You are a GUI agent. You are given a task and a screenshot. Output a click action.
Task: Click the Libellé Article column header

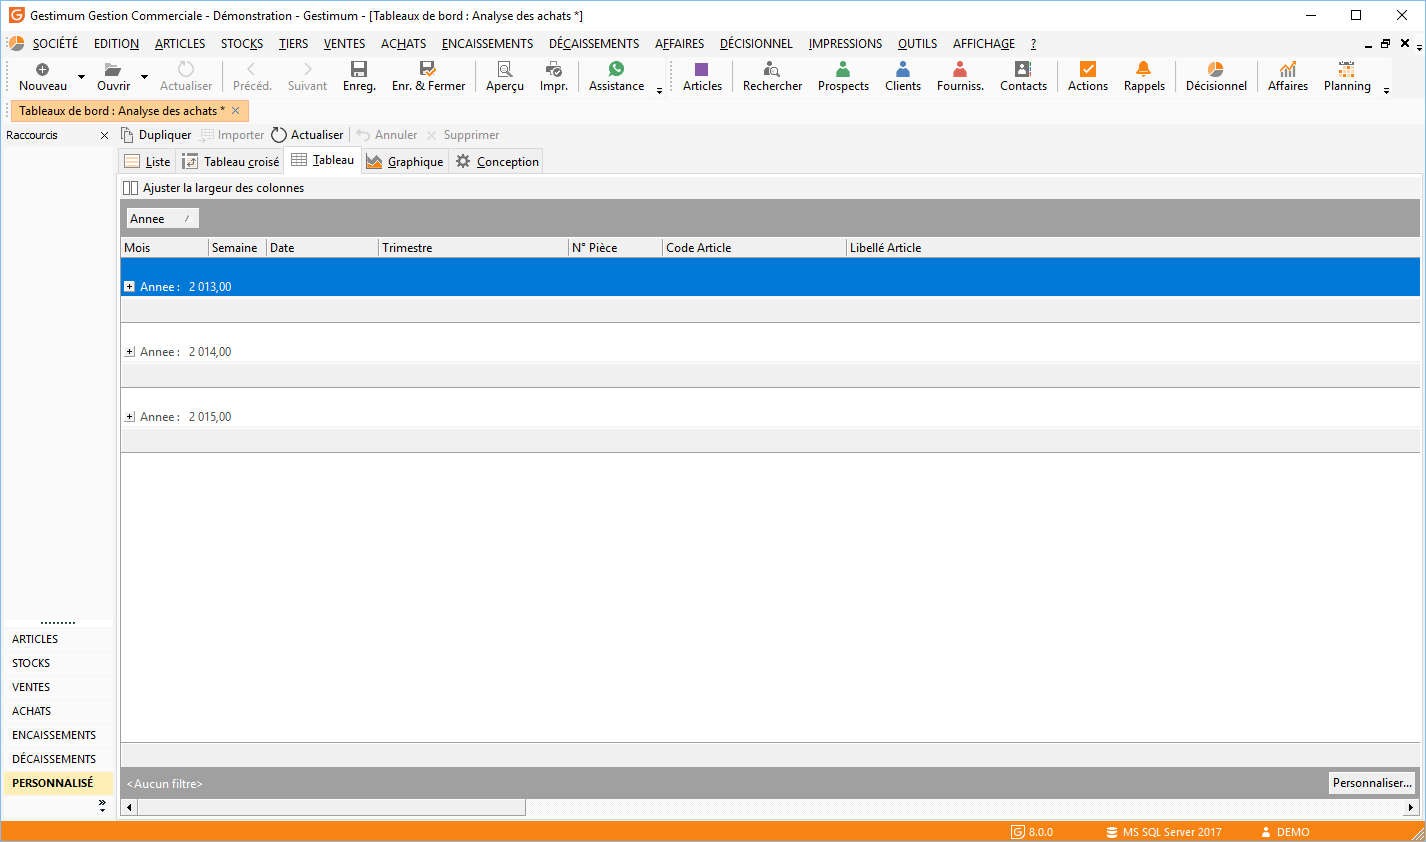pos(1133,248)
